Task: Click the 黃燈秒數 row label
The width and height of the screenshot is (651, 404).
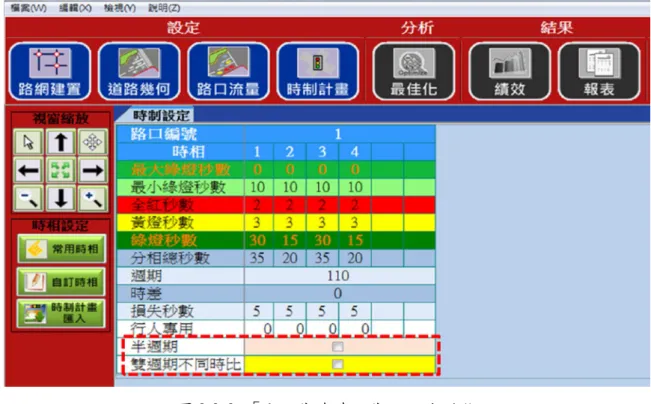Action: pyautogui.click(x=162, y=223)
